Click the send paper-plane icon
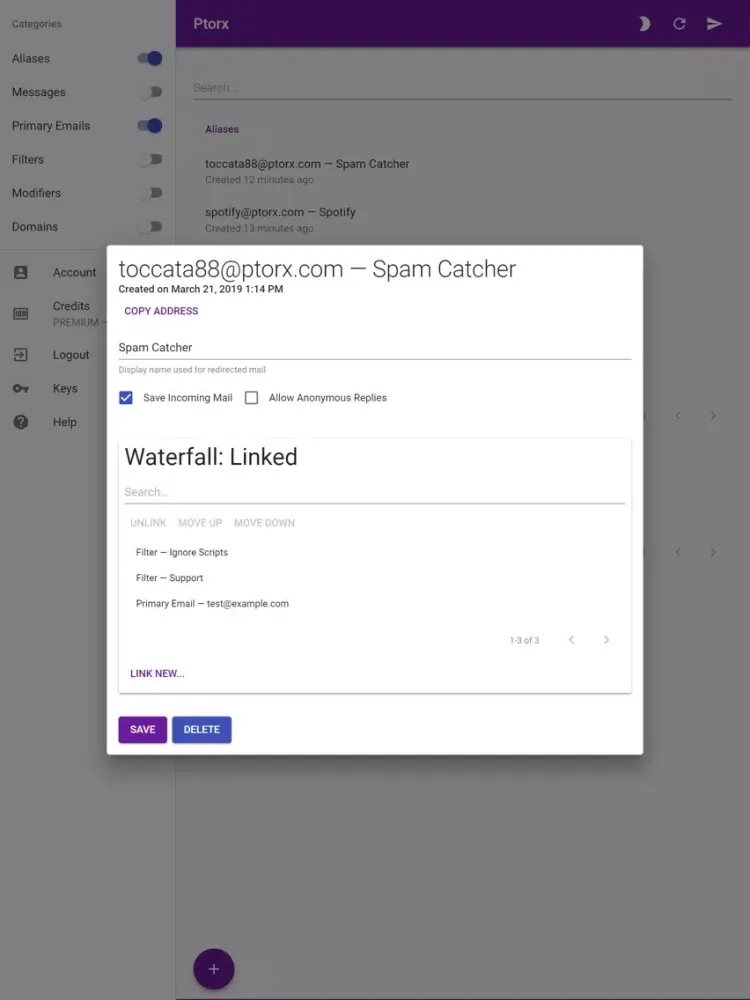The width and height of the screenshot is (750, 1000). [714, 24]
